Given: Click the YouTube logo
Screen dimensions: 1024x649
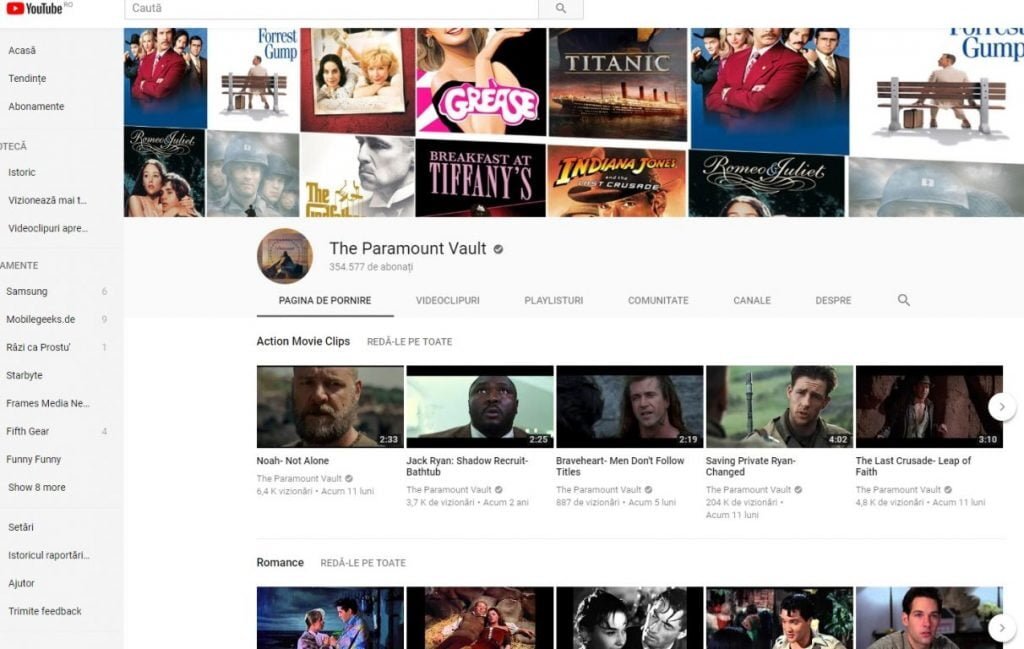Looking at the screenshot, I should tap(35, 8).
